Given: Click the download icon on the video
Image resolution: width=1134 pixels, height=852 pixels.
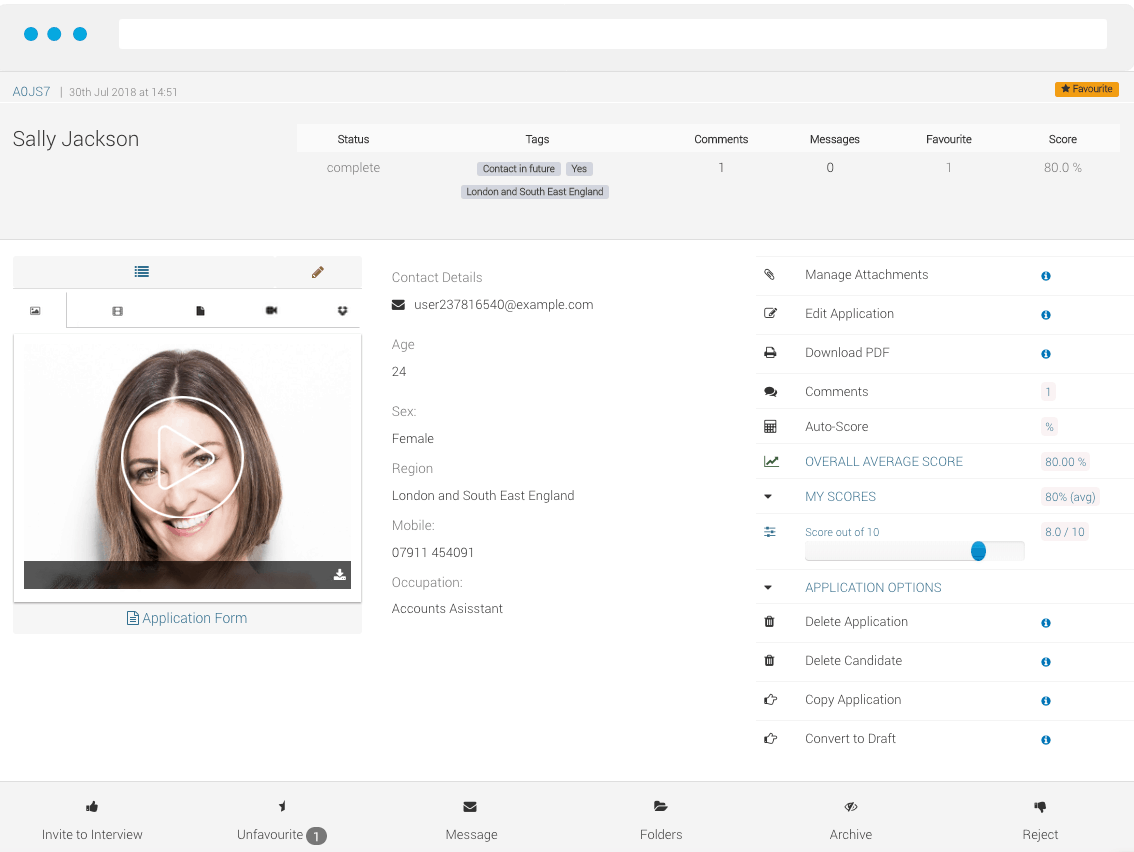Looking at the screenshot, I should point(340,575).
